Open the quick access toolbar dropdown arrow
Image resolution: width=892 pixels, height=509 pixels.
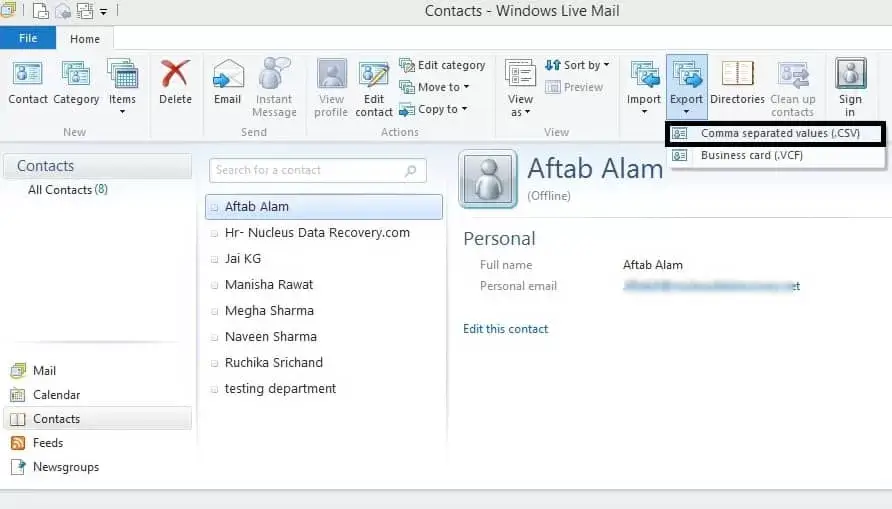[x=104, y=11]
